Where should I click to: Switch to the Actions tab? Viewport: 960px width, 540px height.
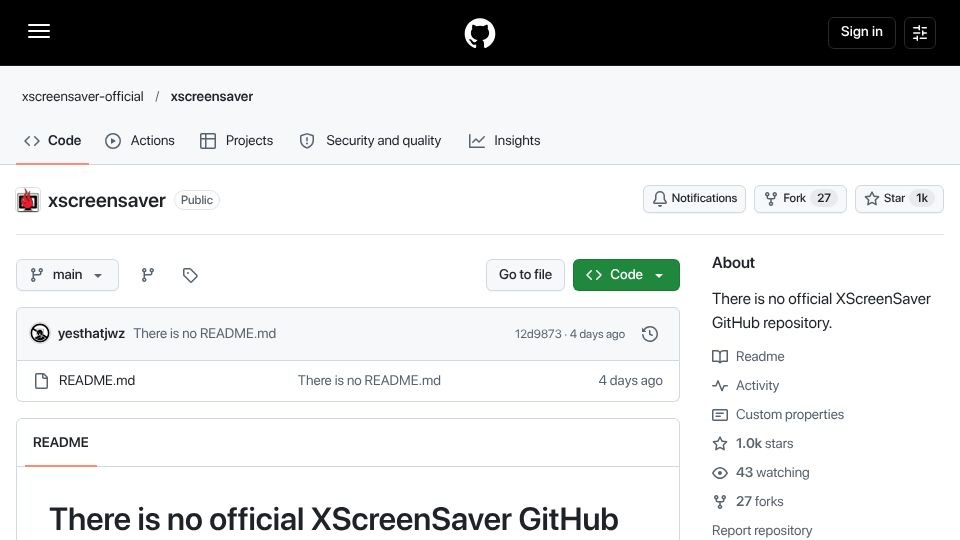(140, 141)
